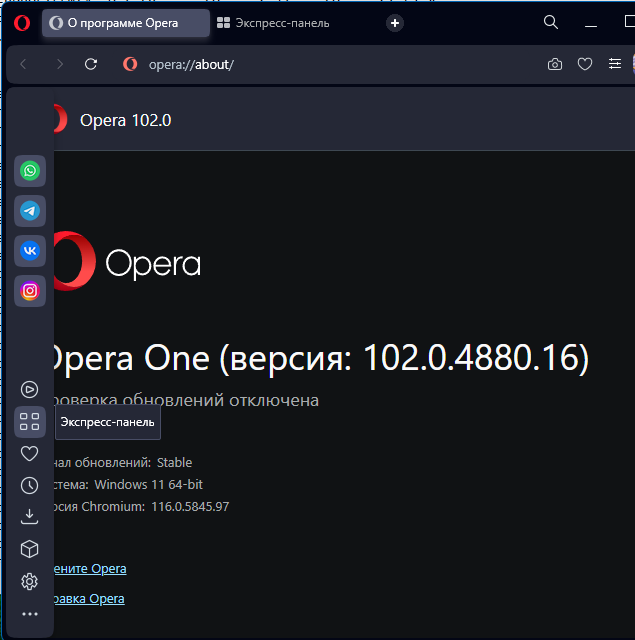Open Telegram in the sidebar
Viewport: 635px width, 640px height.
coord(30,211)
